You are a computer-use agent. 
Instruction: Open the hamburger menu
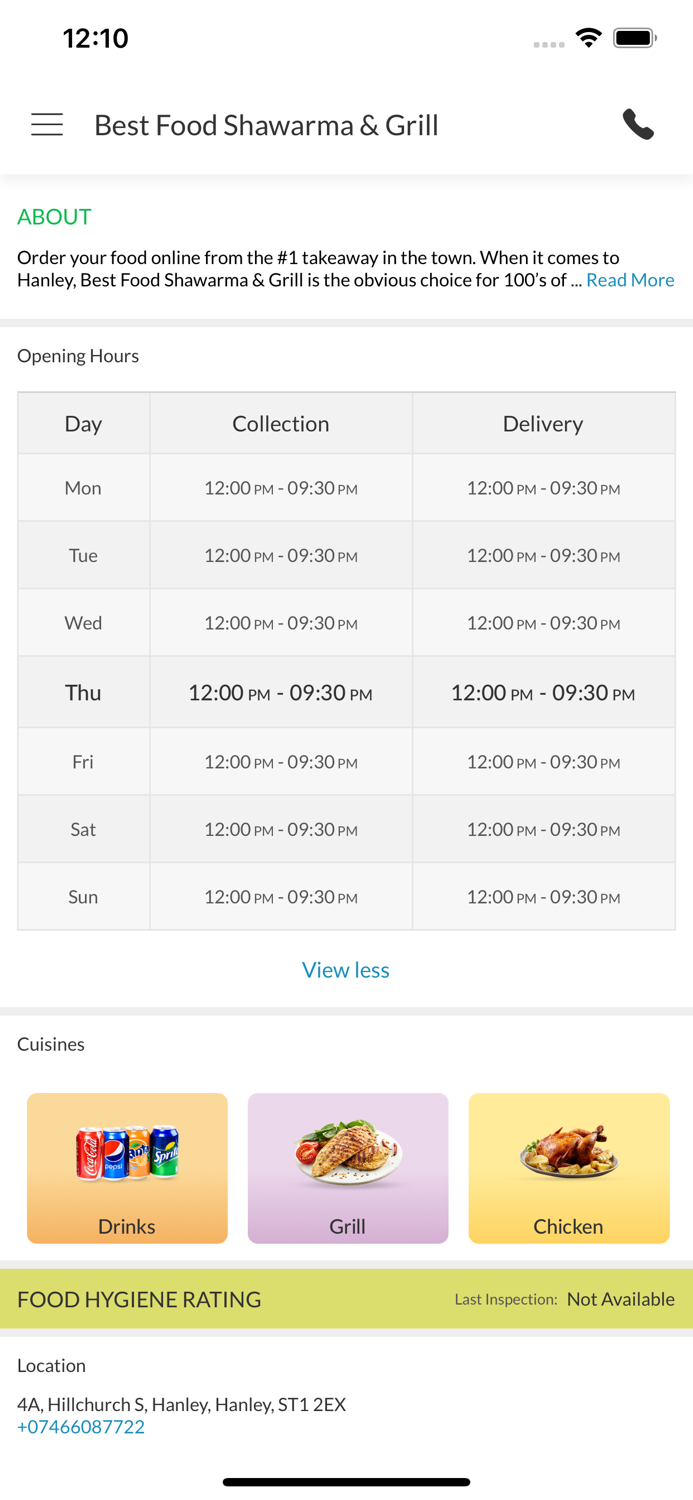pyautogui.click(x=47, y=125)
